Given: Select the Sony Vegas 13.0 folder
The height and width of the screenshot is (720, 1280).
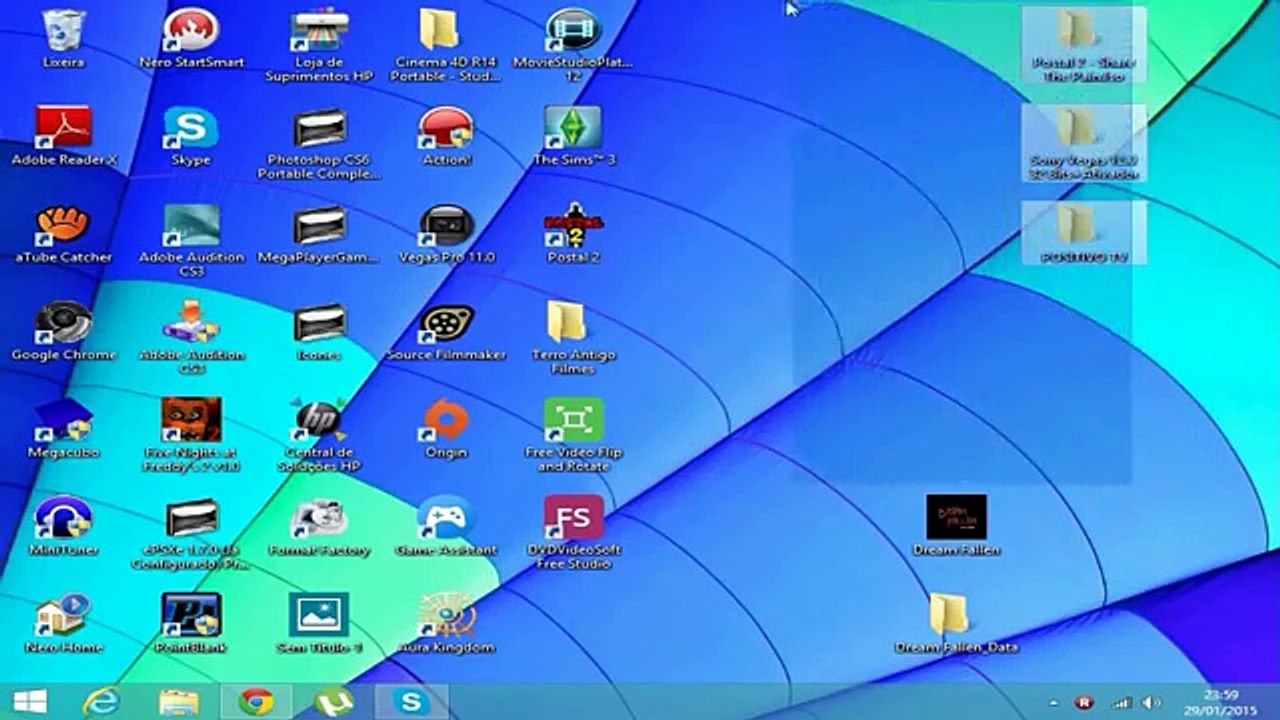Looking at the screenshot, I should (x=1084, y=143).
